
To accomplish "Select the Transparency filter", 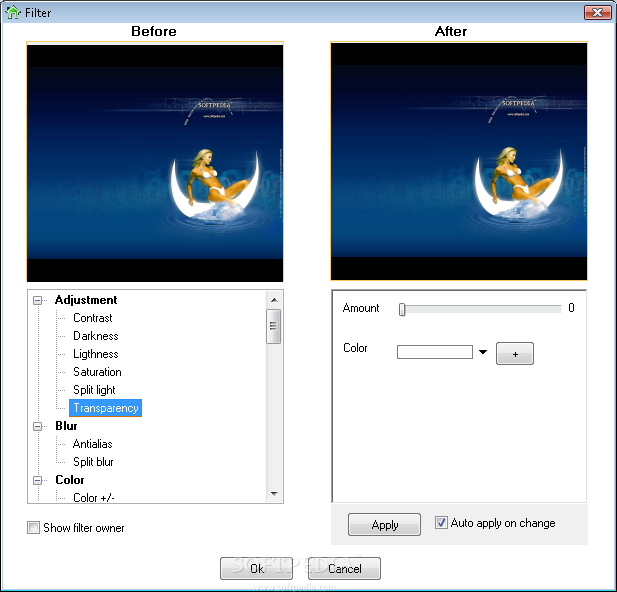I will [105, 408].
